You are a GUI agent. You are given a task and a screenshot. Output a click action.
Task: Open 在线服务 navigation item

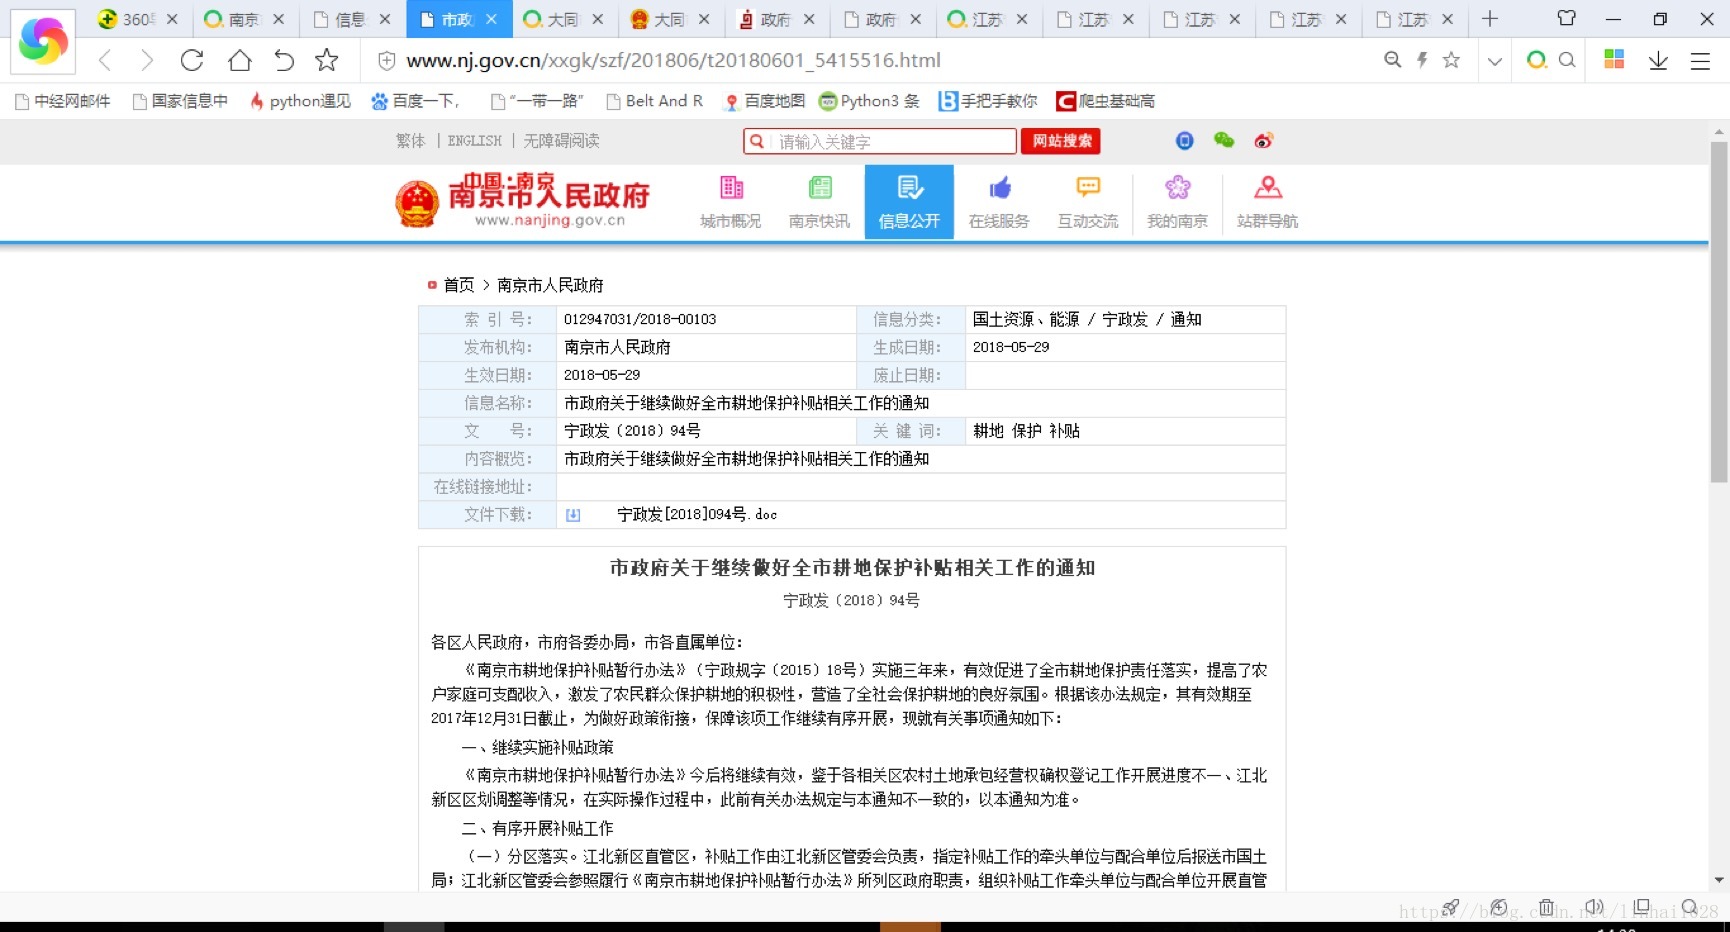tap(999, 203)
